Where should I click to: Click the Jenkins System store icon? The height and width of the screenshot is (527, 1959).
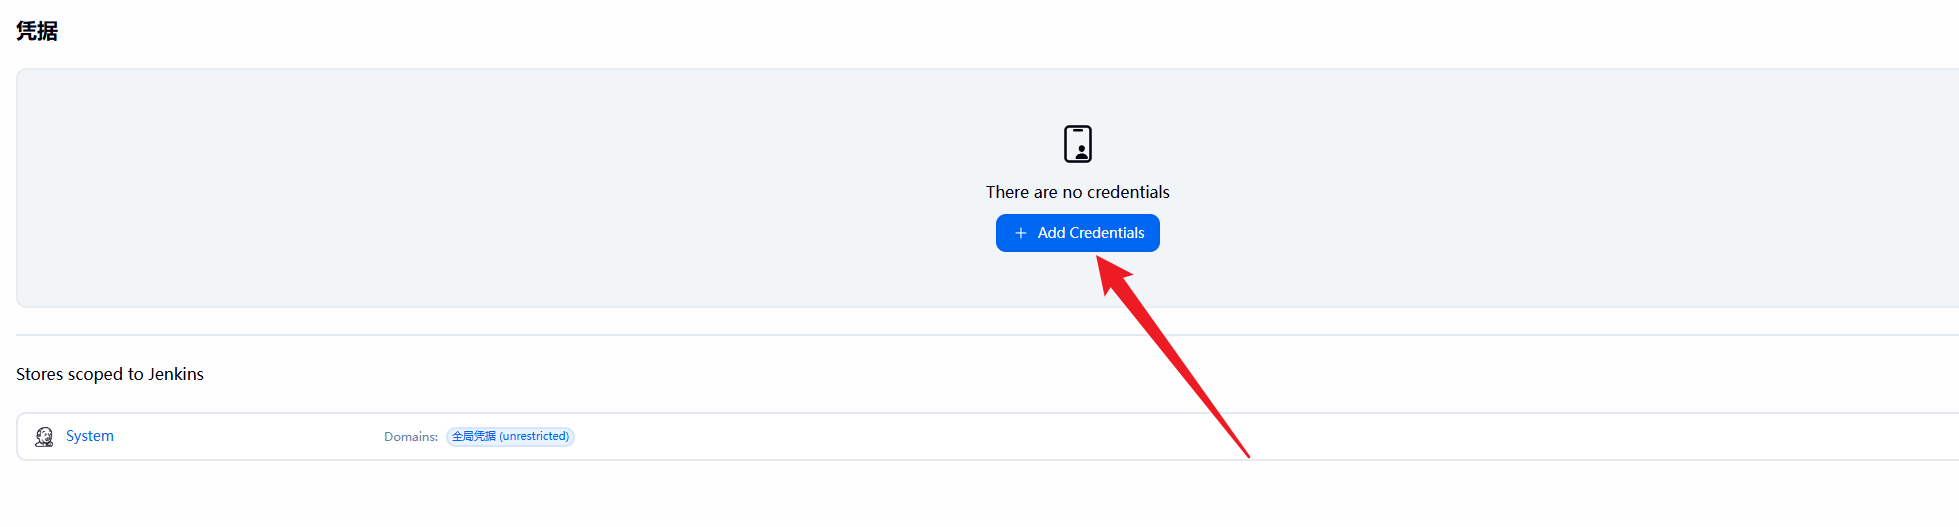coord(44,437)
